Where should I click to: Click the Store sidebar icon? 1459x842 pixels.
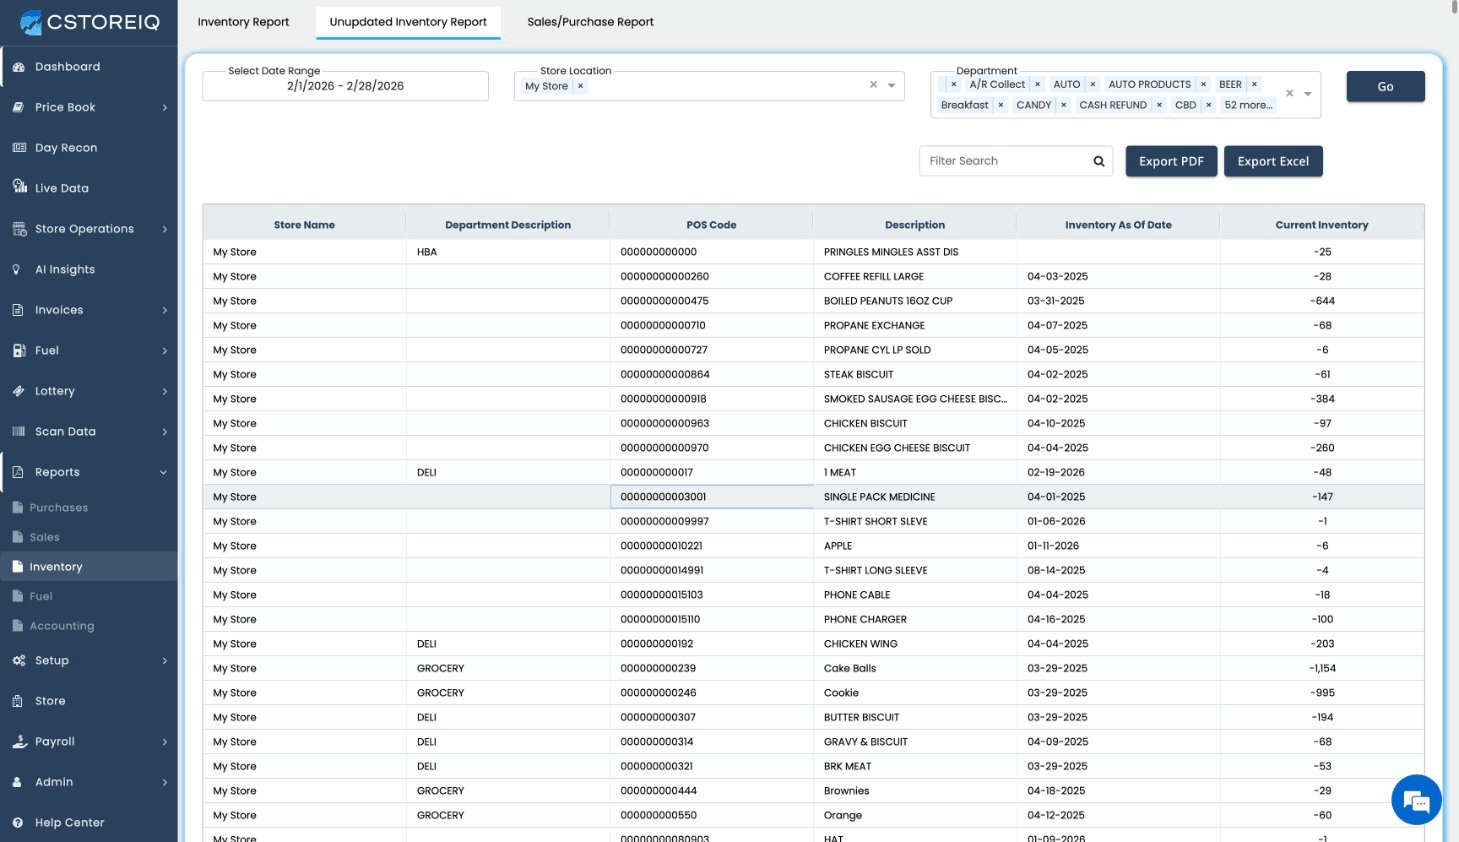18,701
